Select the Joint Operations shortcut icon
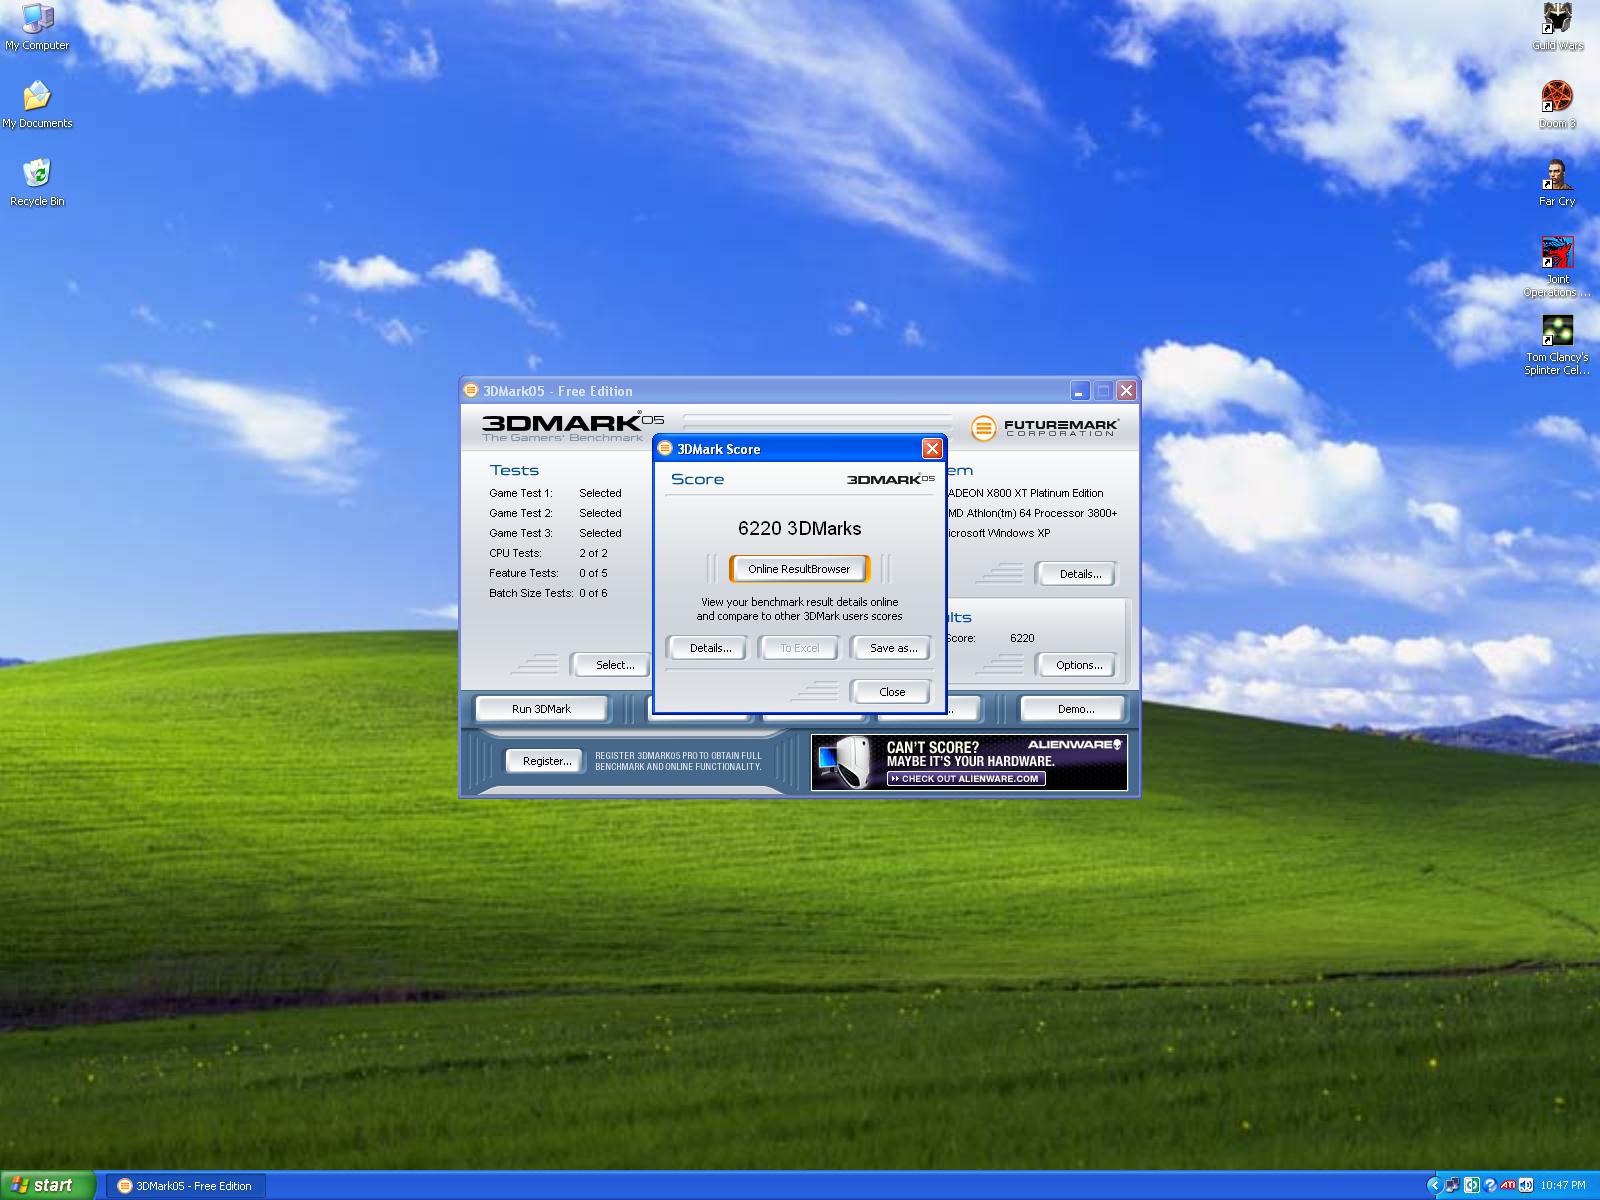 (x=1557, y=267)
